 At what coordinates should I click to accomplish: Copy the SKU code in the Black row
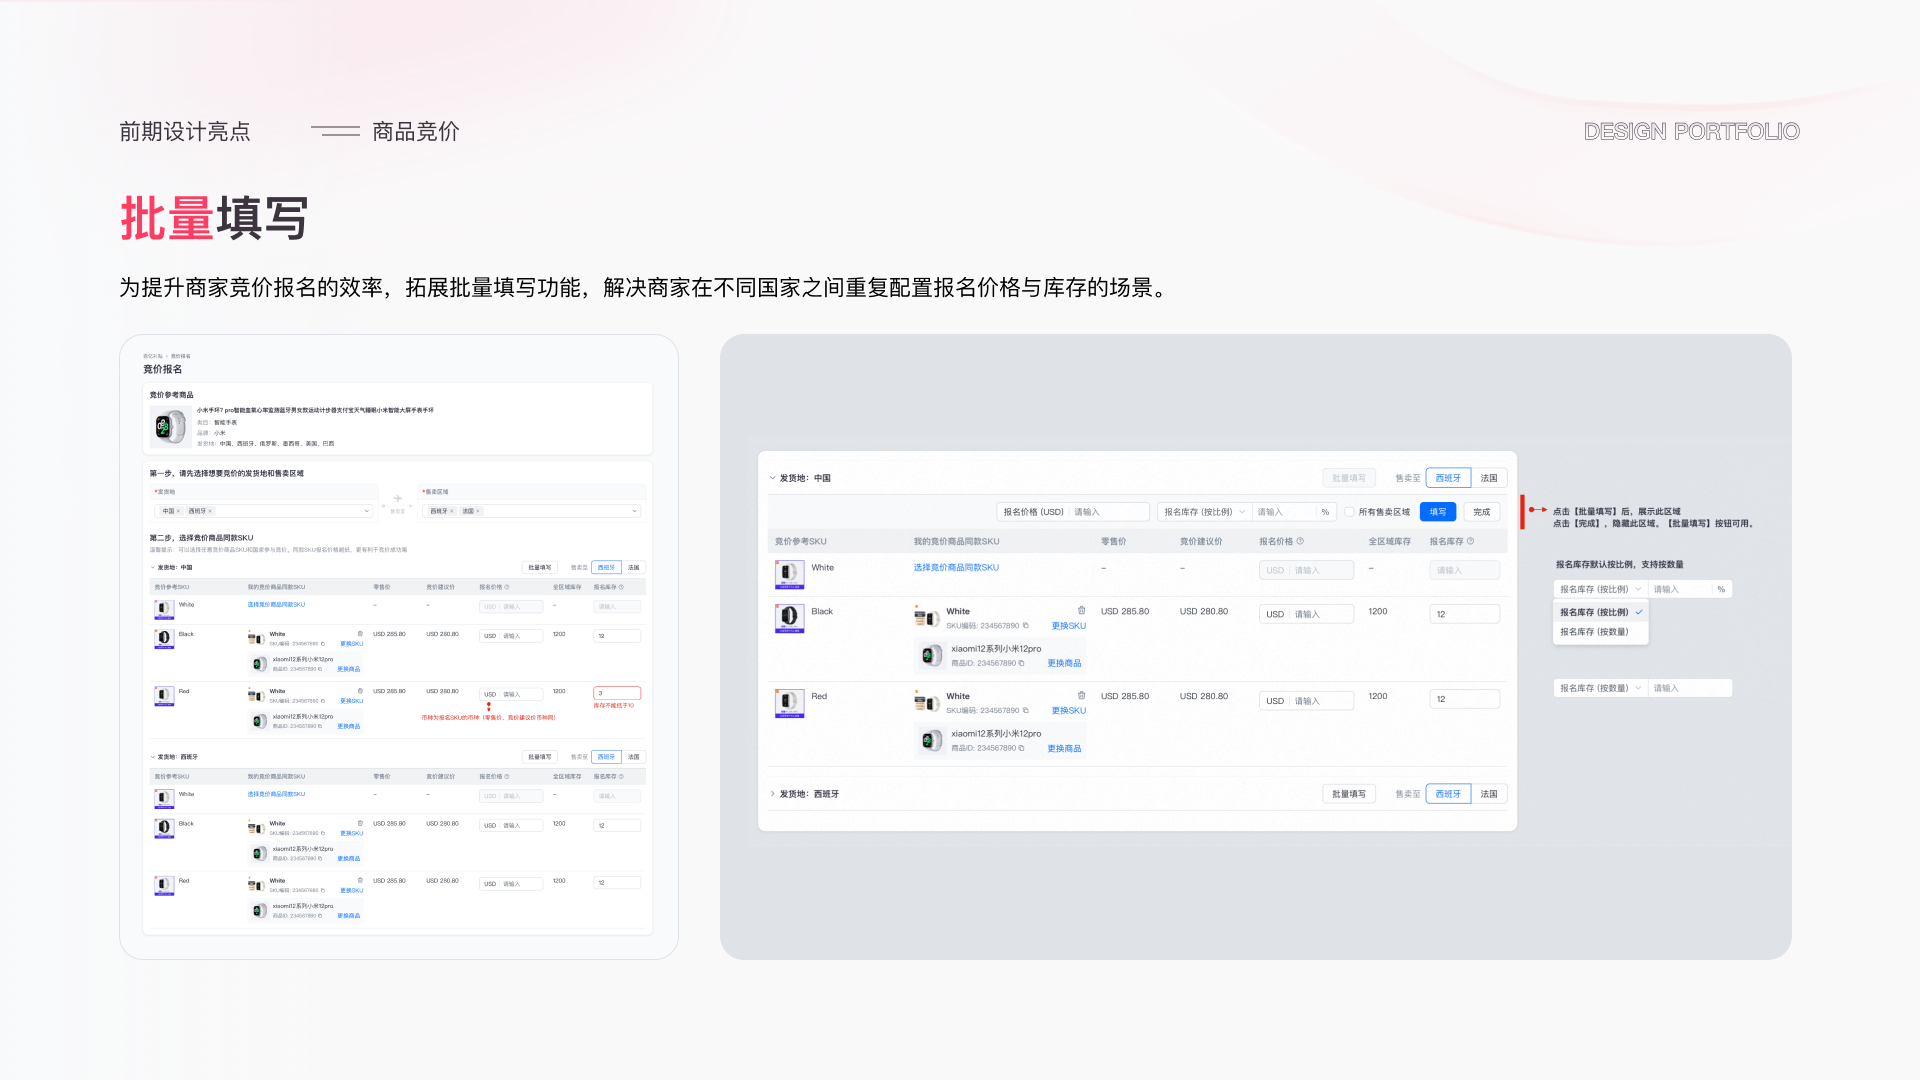pyautogui.click(x=1026, y=626)
